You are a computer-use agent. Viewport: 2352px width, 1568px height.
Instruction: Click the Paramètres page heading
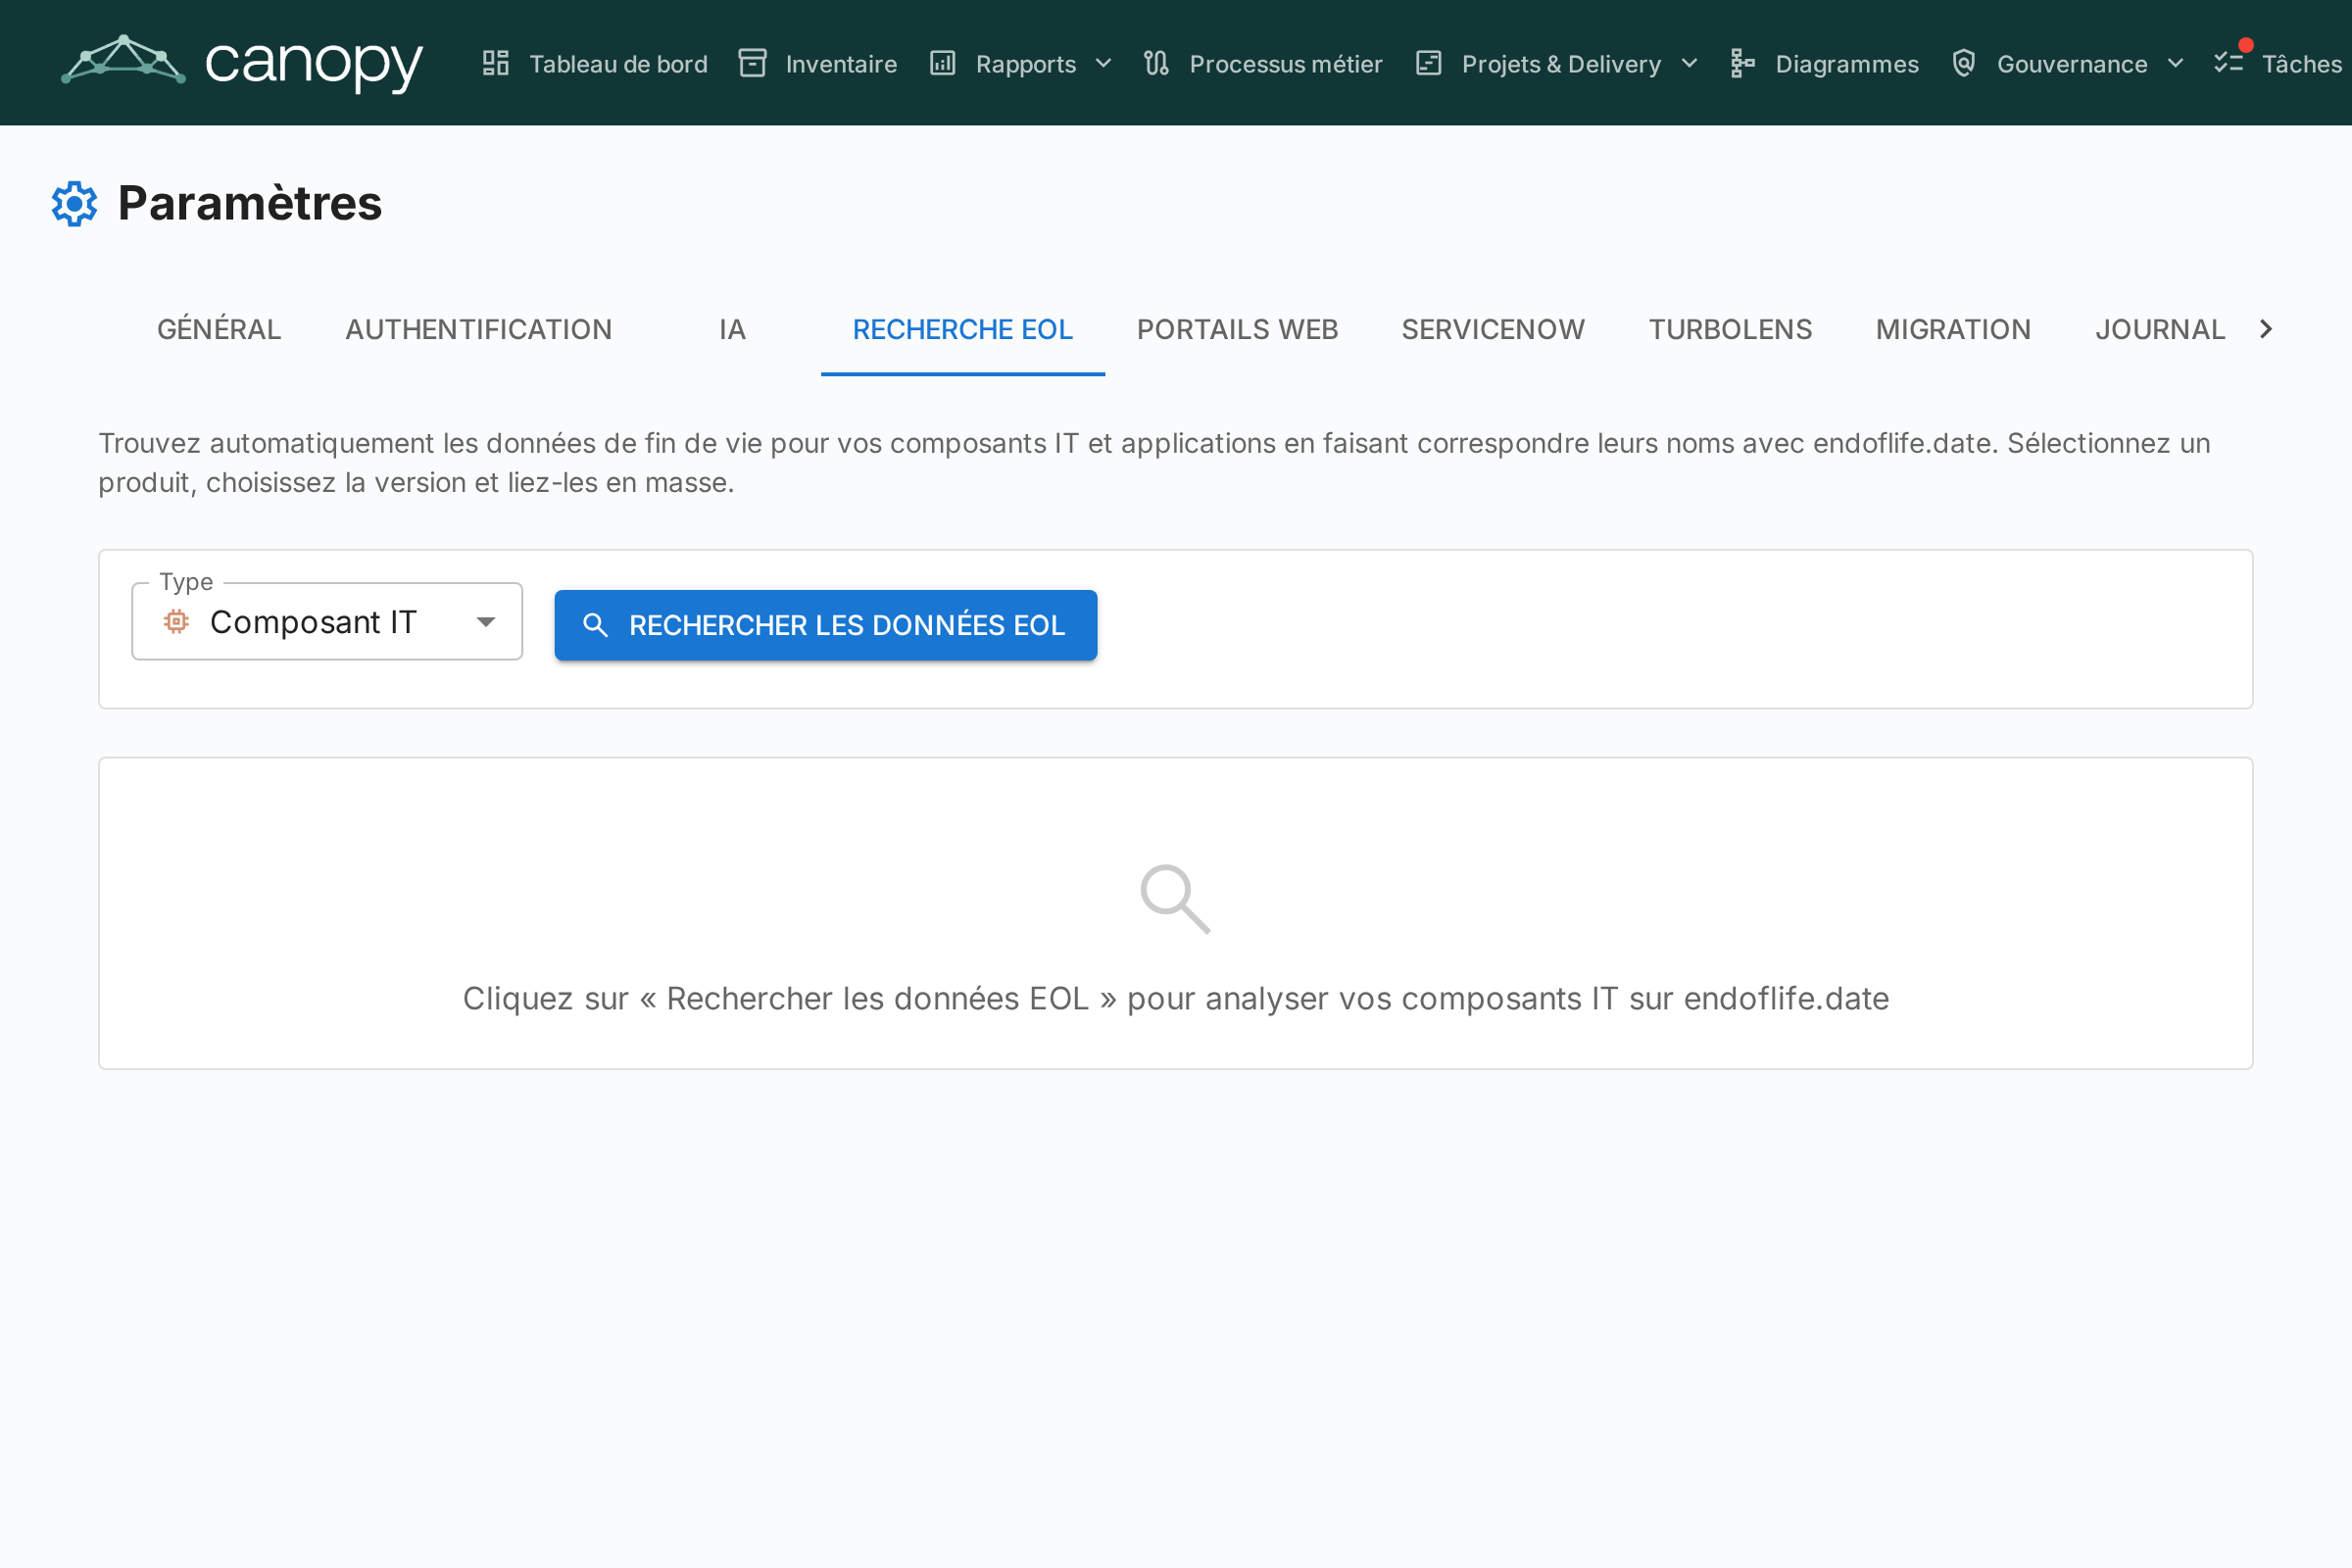click(x=250, y=203)
